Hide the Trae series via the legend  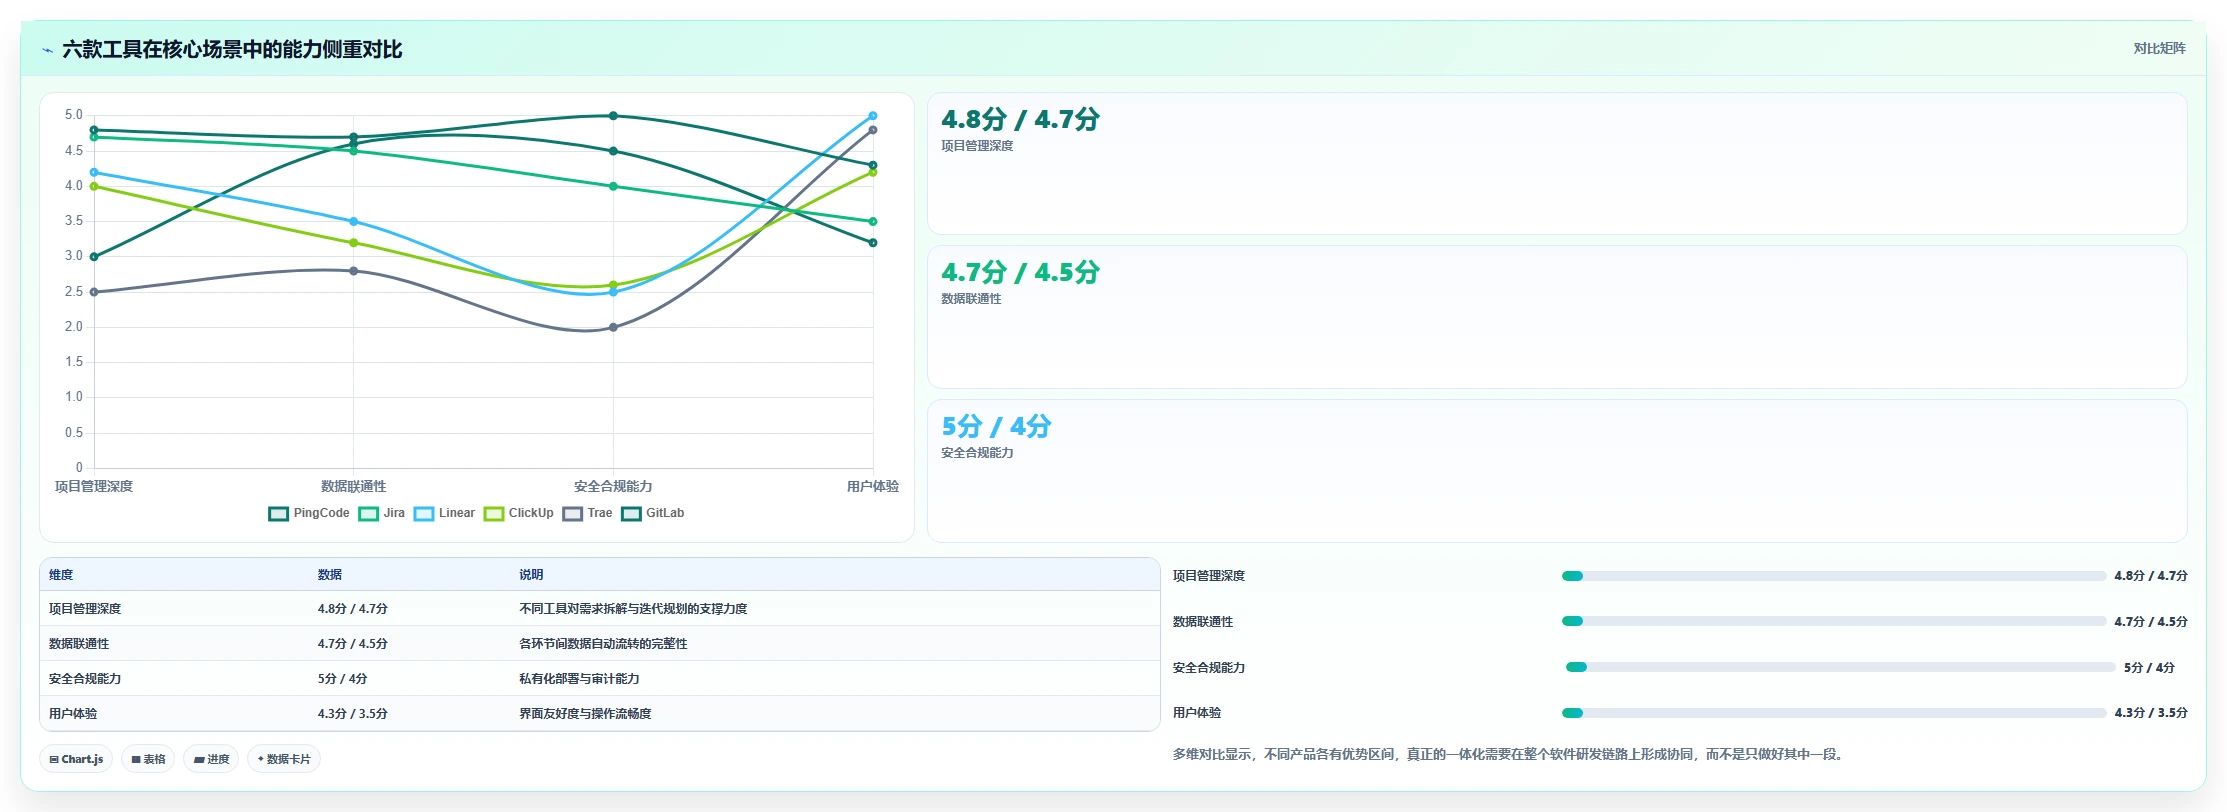pos(587,514)
